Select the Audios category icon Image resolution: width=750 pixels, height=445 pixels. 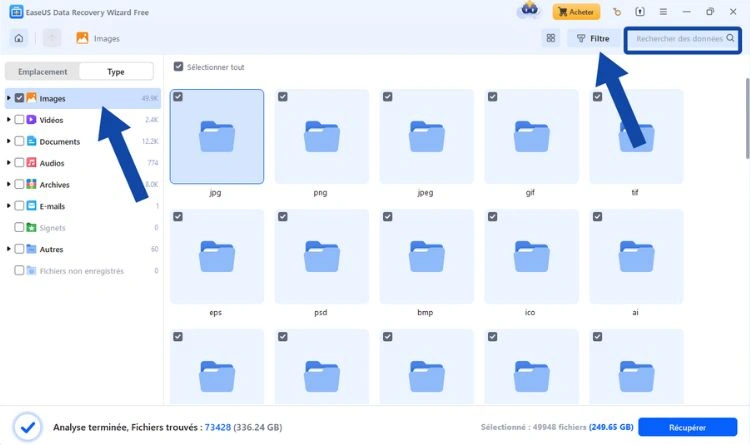tap(31, 163)
